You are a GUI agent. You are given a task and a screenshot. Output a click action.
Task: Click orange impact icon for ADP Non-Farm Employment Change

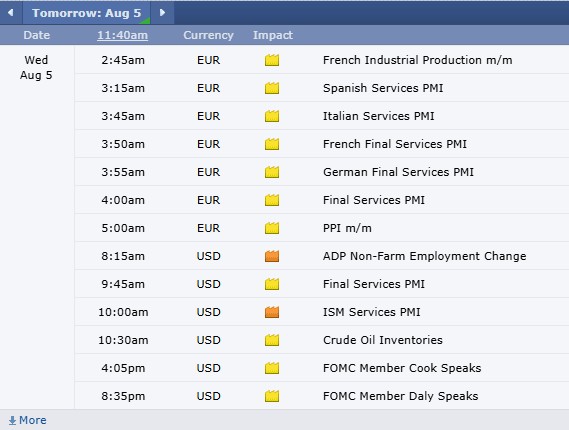(272, 256)
